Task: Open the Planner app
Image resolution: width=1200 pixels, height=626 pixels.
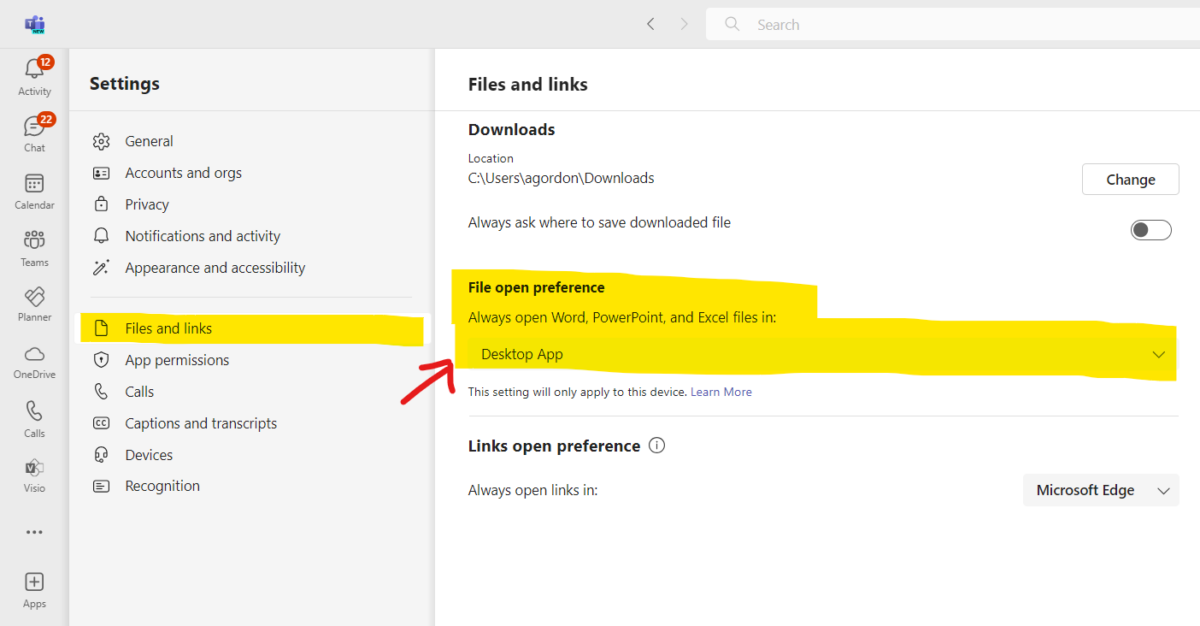Action: click(34, 302)
